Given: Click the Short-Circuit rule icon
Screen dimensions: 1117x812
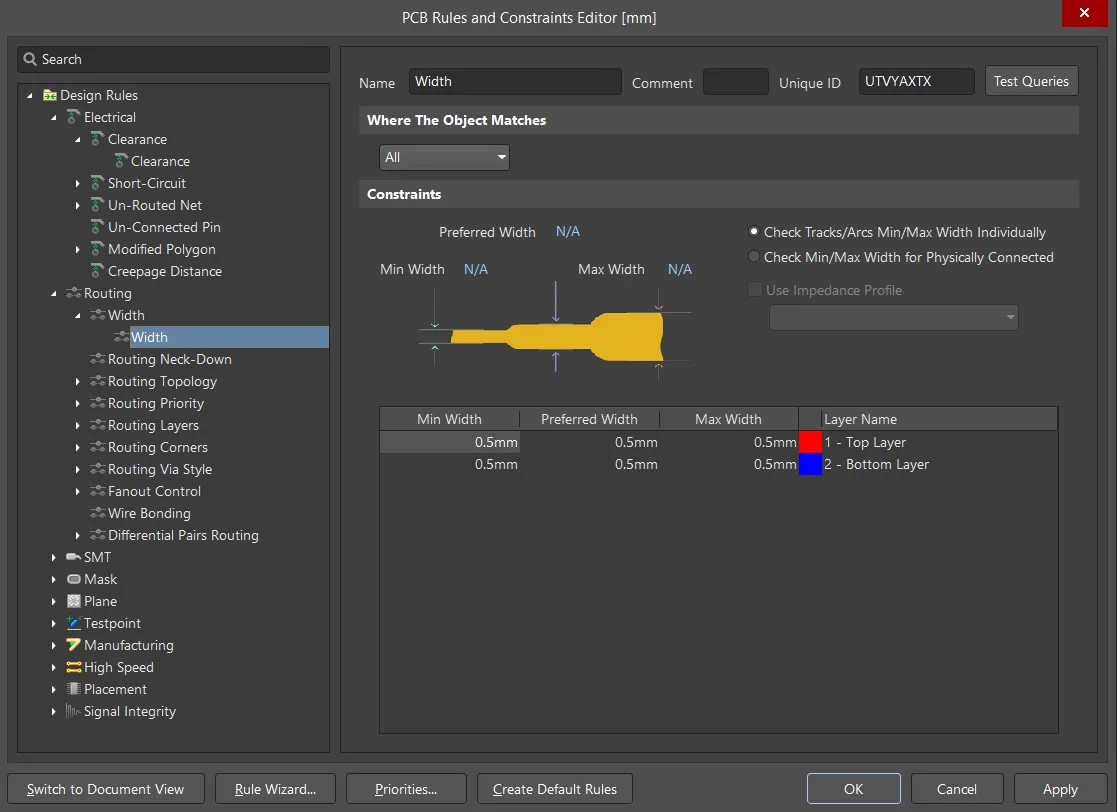Looking at the screenshot, I should tap(98, 183).
